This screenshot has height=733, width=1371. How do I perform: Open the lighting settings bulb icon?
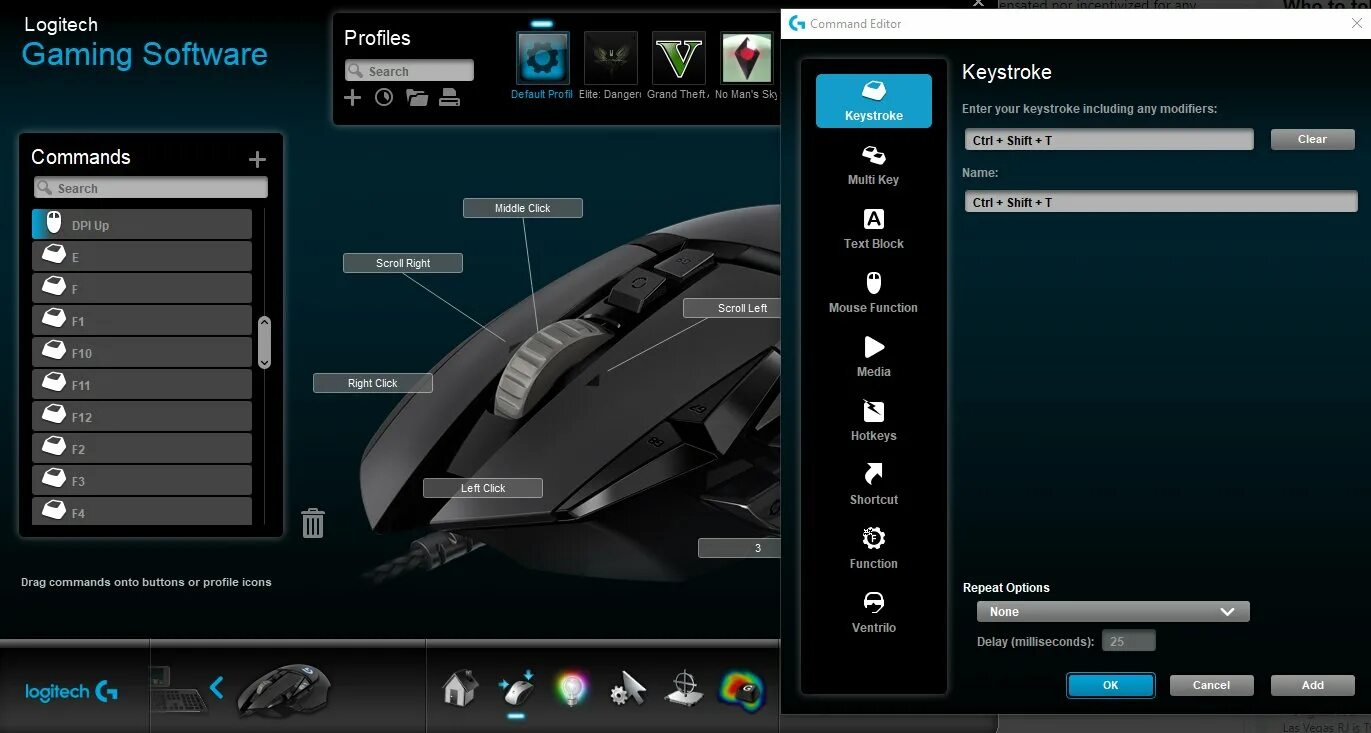coord(572,689)
